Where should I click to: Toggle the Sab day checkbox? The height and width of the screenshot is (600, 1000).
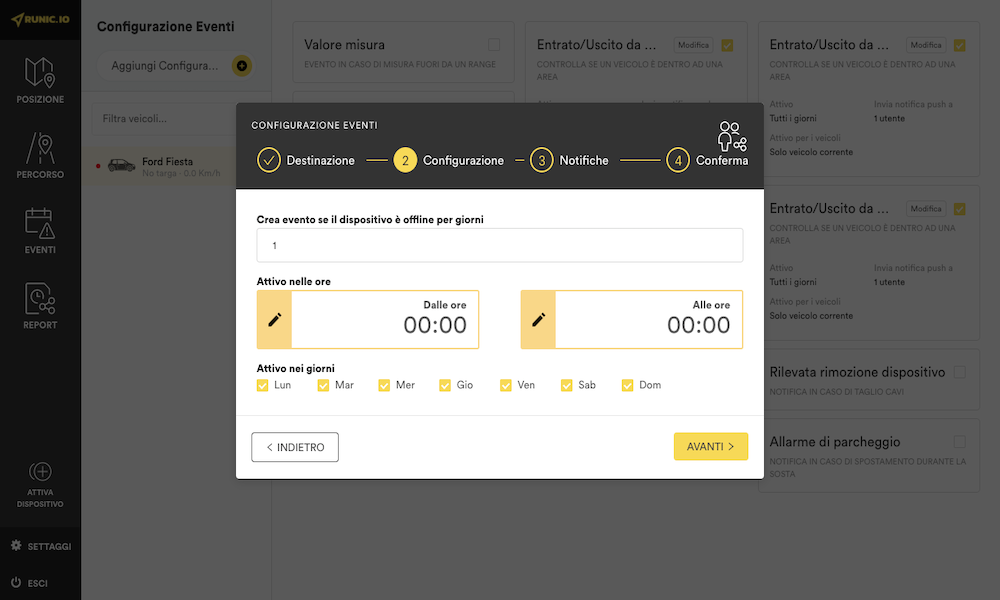coord(567,385)
